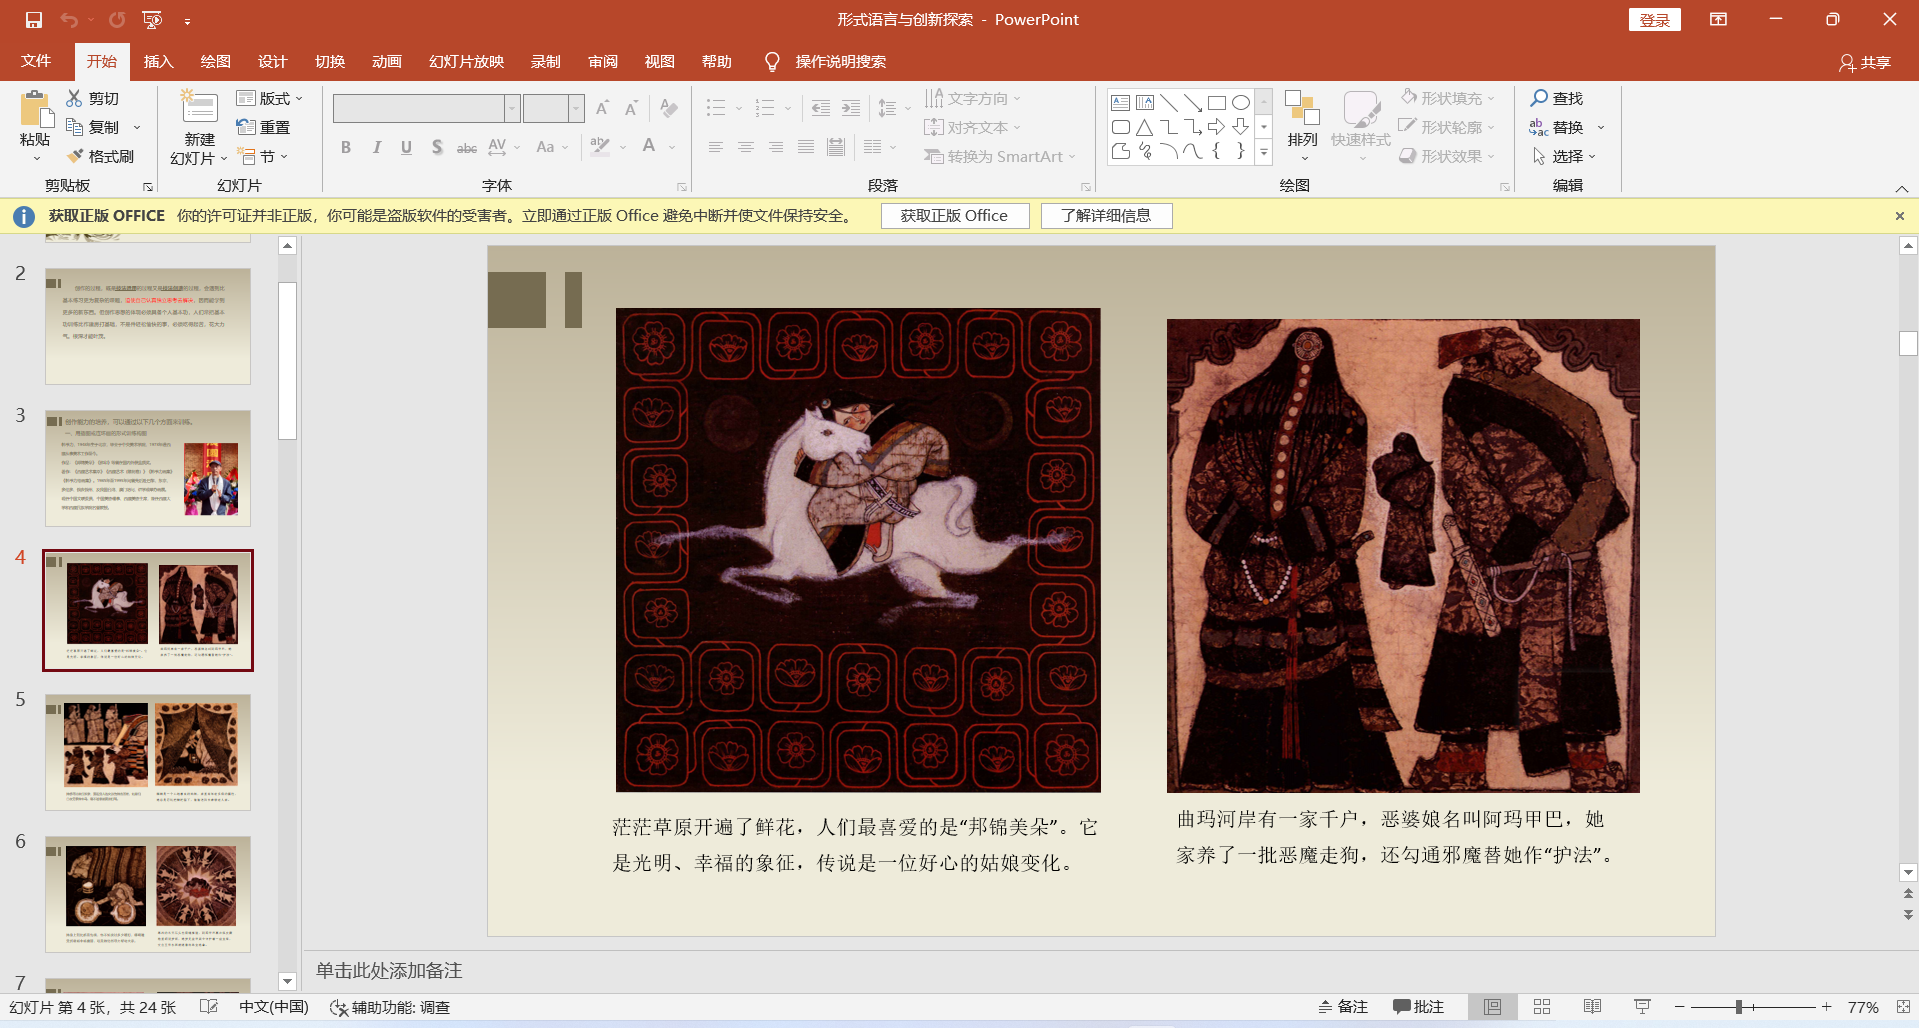Click 操作说明搜索 search box
1919x1028 pixels.
(840, 62)
